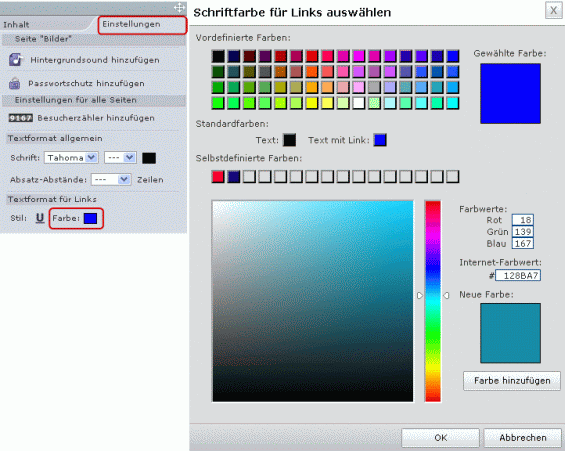Click the move cross icon above panel

179,7
